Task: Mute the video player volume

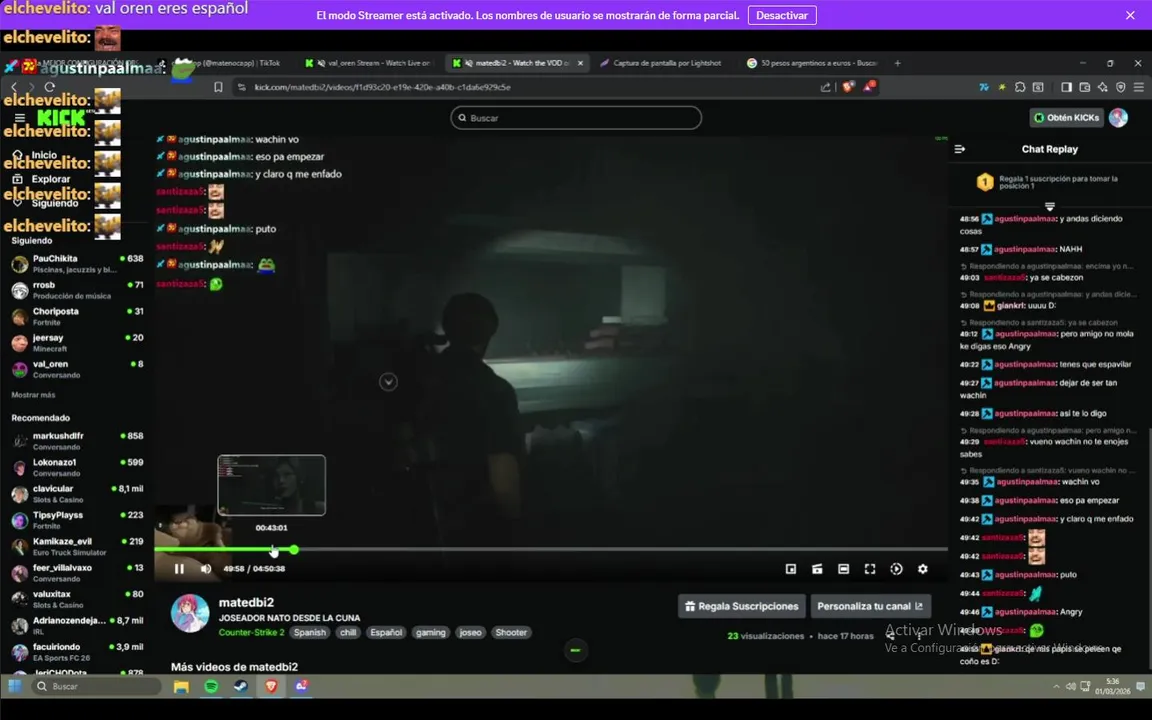Action: (x=206, y=569)
